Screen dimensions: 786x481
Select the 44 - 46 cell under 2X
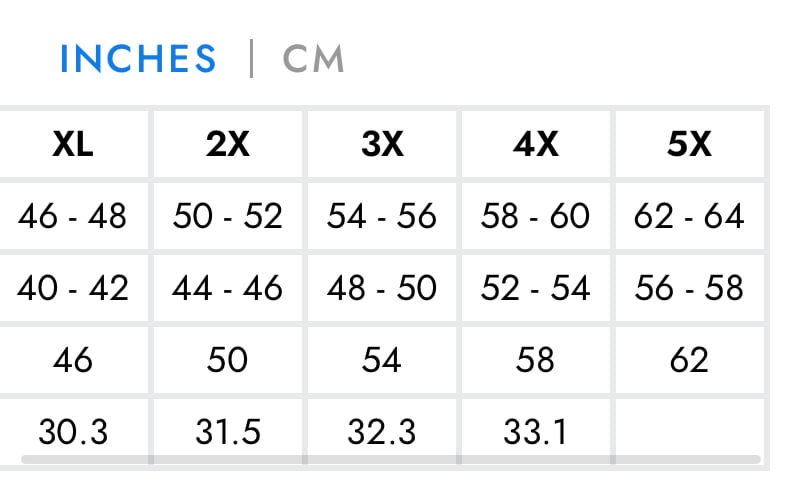point(227,288)
